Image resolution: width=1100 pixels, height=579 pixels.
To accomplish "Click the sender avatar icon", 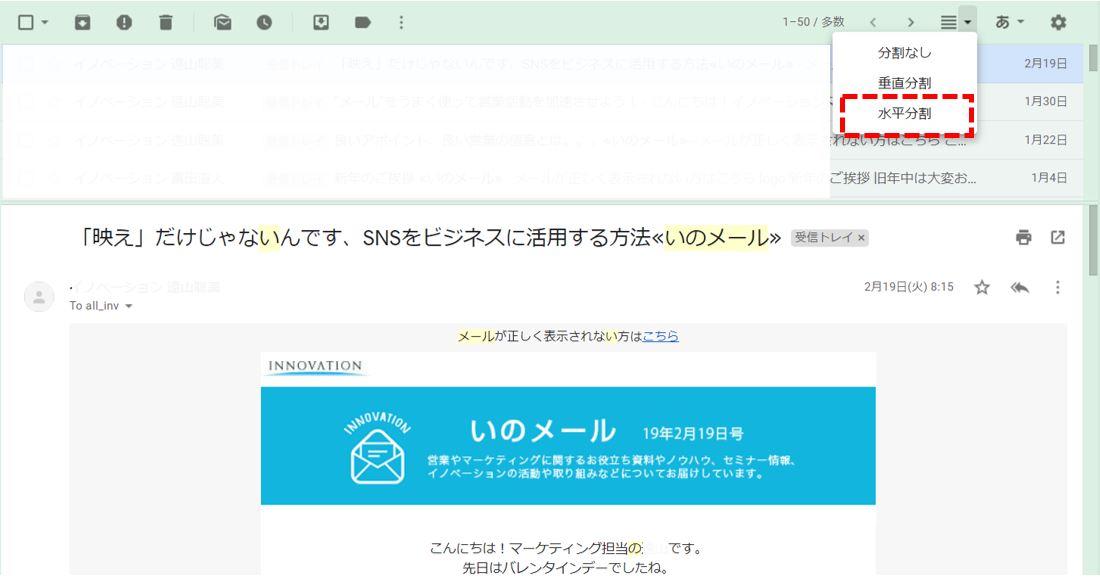I will [39, 296].
